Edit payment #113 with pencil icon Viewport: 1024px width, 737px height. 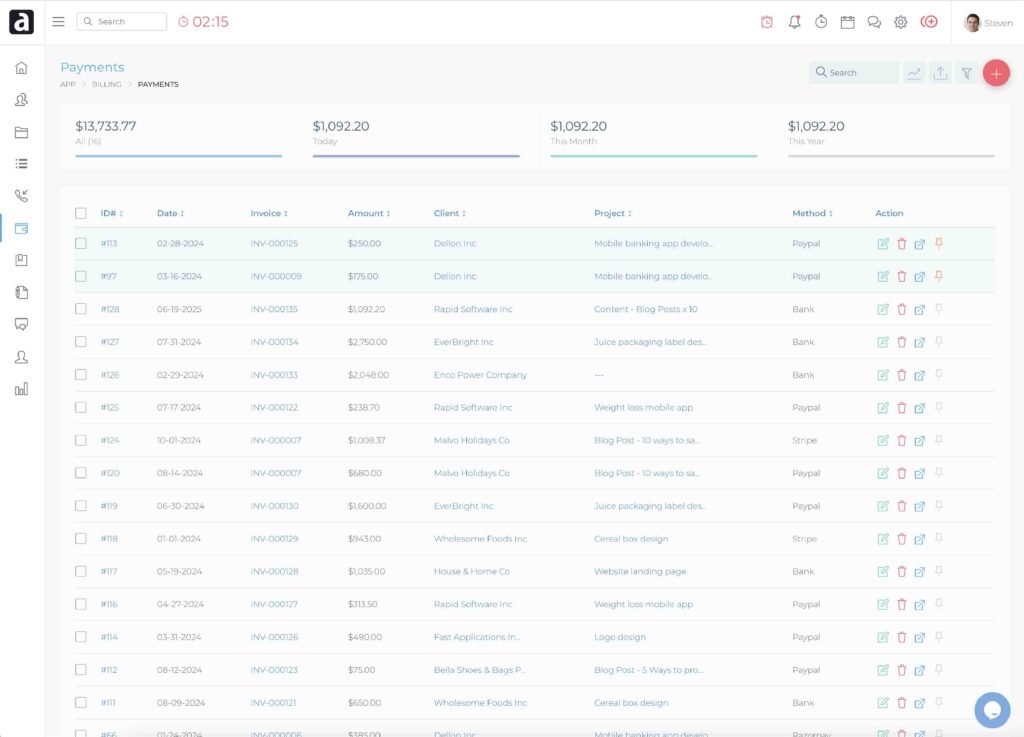pos(883,244)
